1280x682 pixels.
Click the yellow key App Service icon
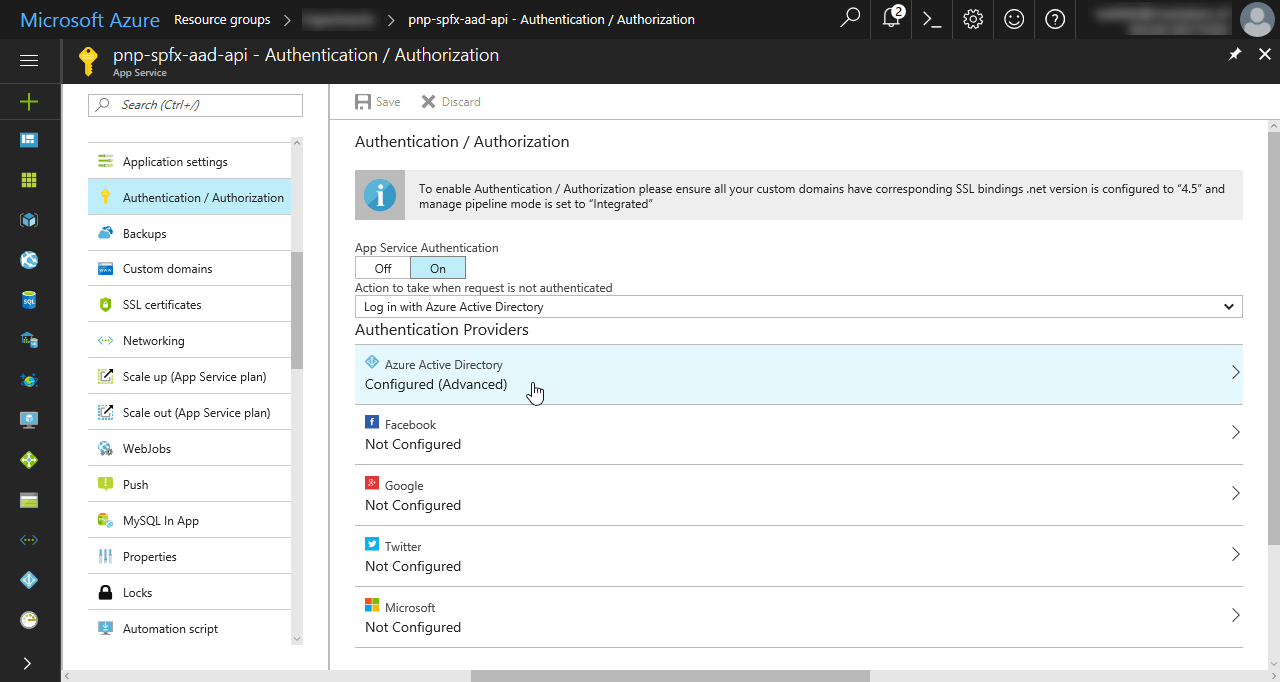[90, 62]
